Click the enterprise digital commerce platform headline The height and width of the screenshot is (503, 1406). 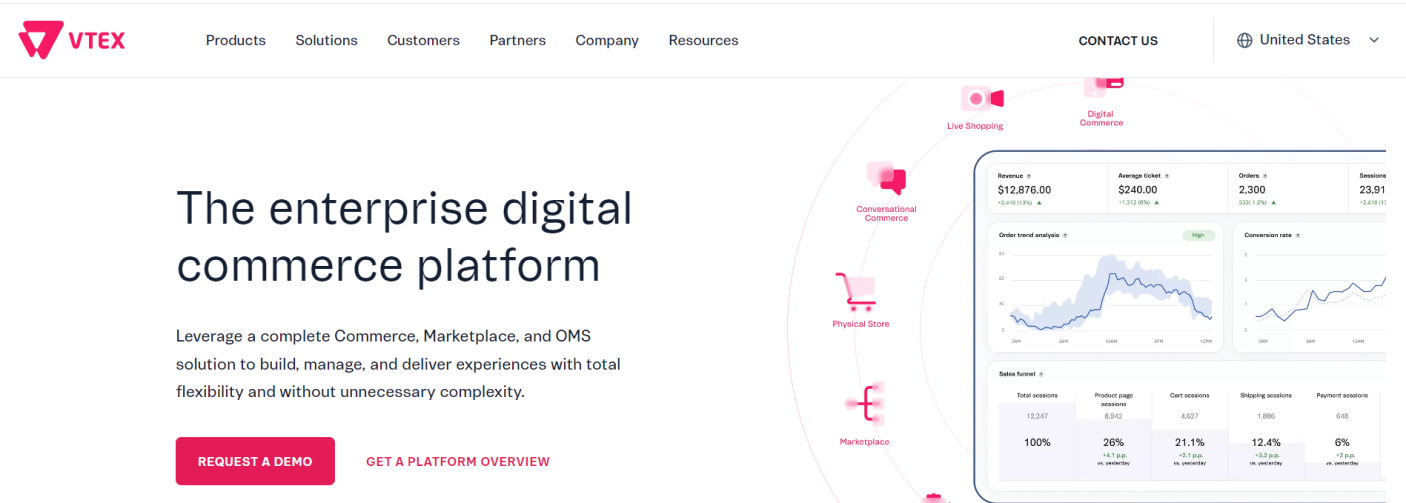pos(404,236)
